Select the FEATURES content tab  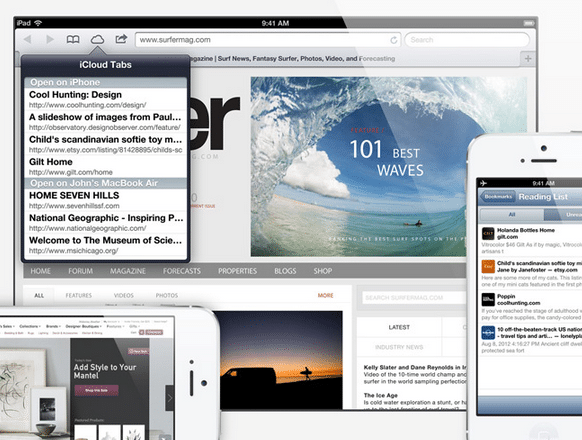79,296
